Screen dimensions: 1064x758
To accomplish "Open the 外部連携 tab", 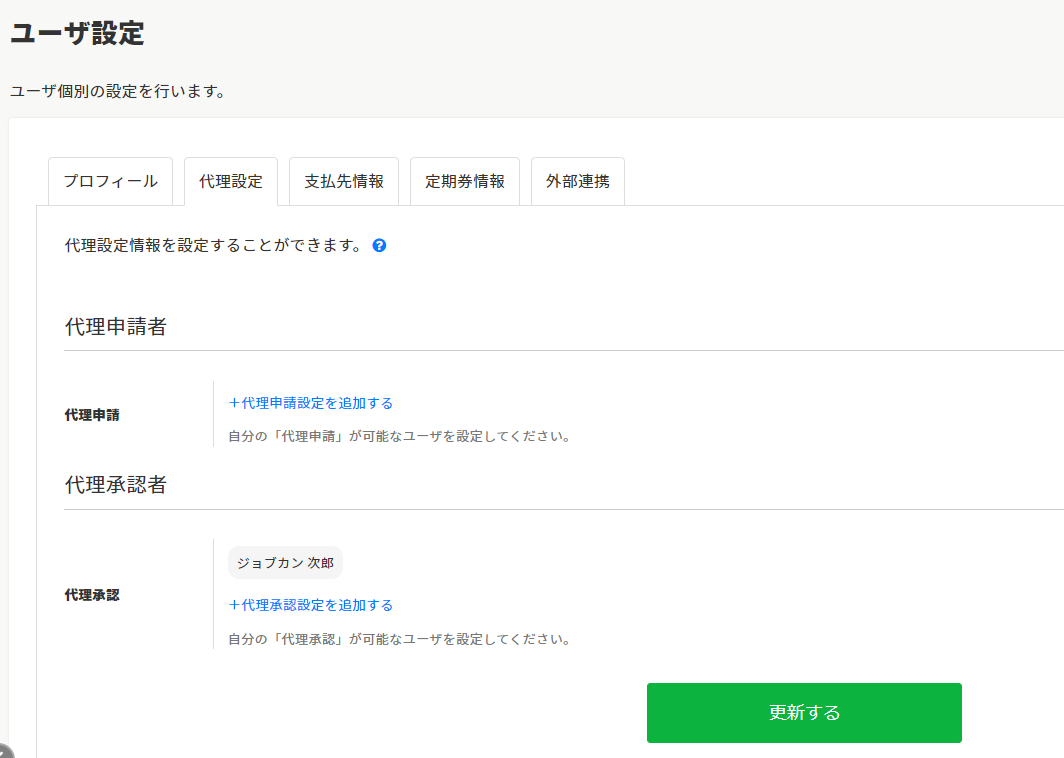I will pos(578,182).
